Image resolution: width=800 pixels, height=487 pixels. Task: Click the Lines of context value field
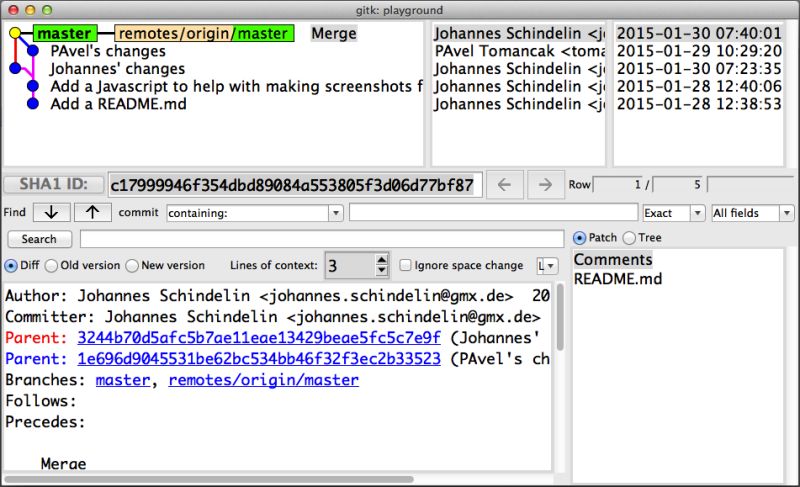(x=350, y=266)
